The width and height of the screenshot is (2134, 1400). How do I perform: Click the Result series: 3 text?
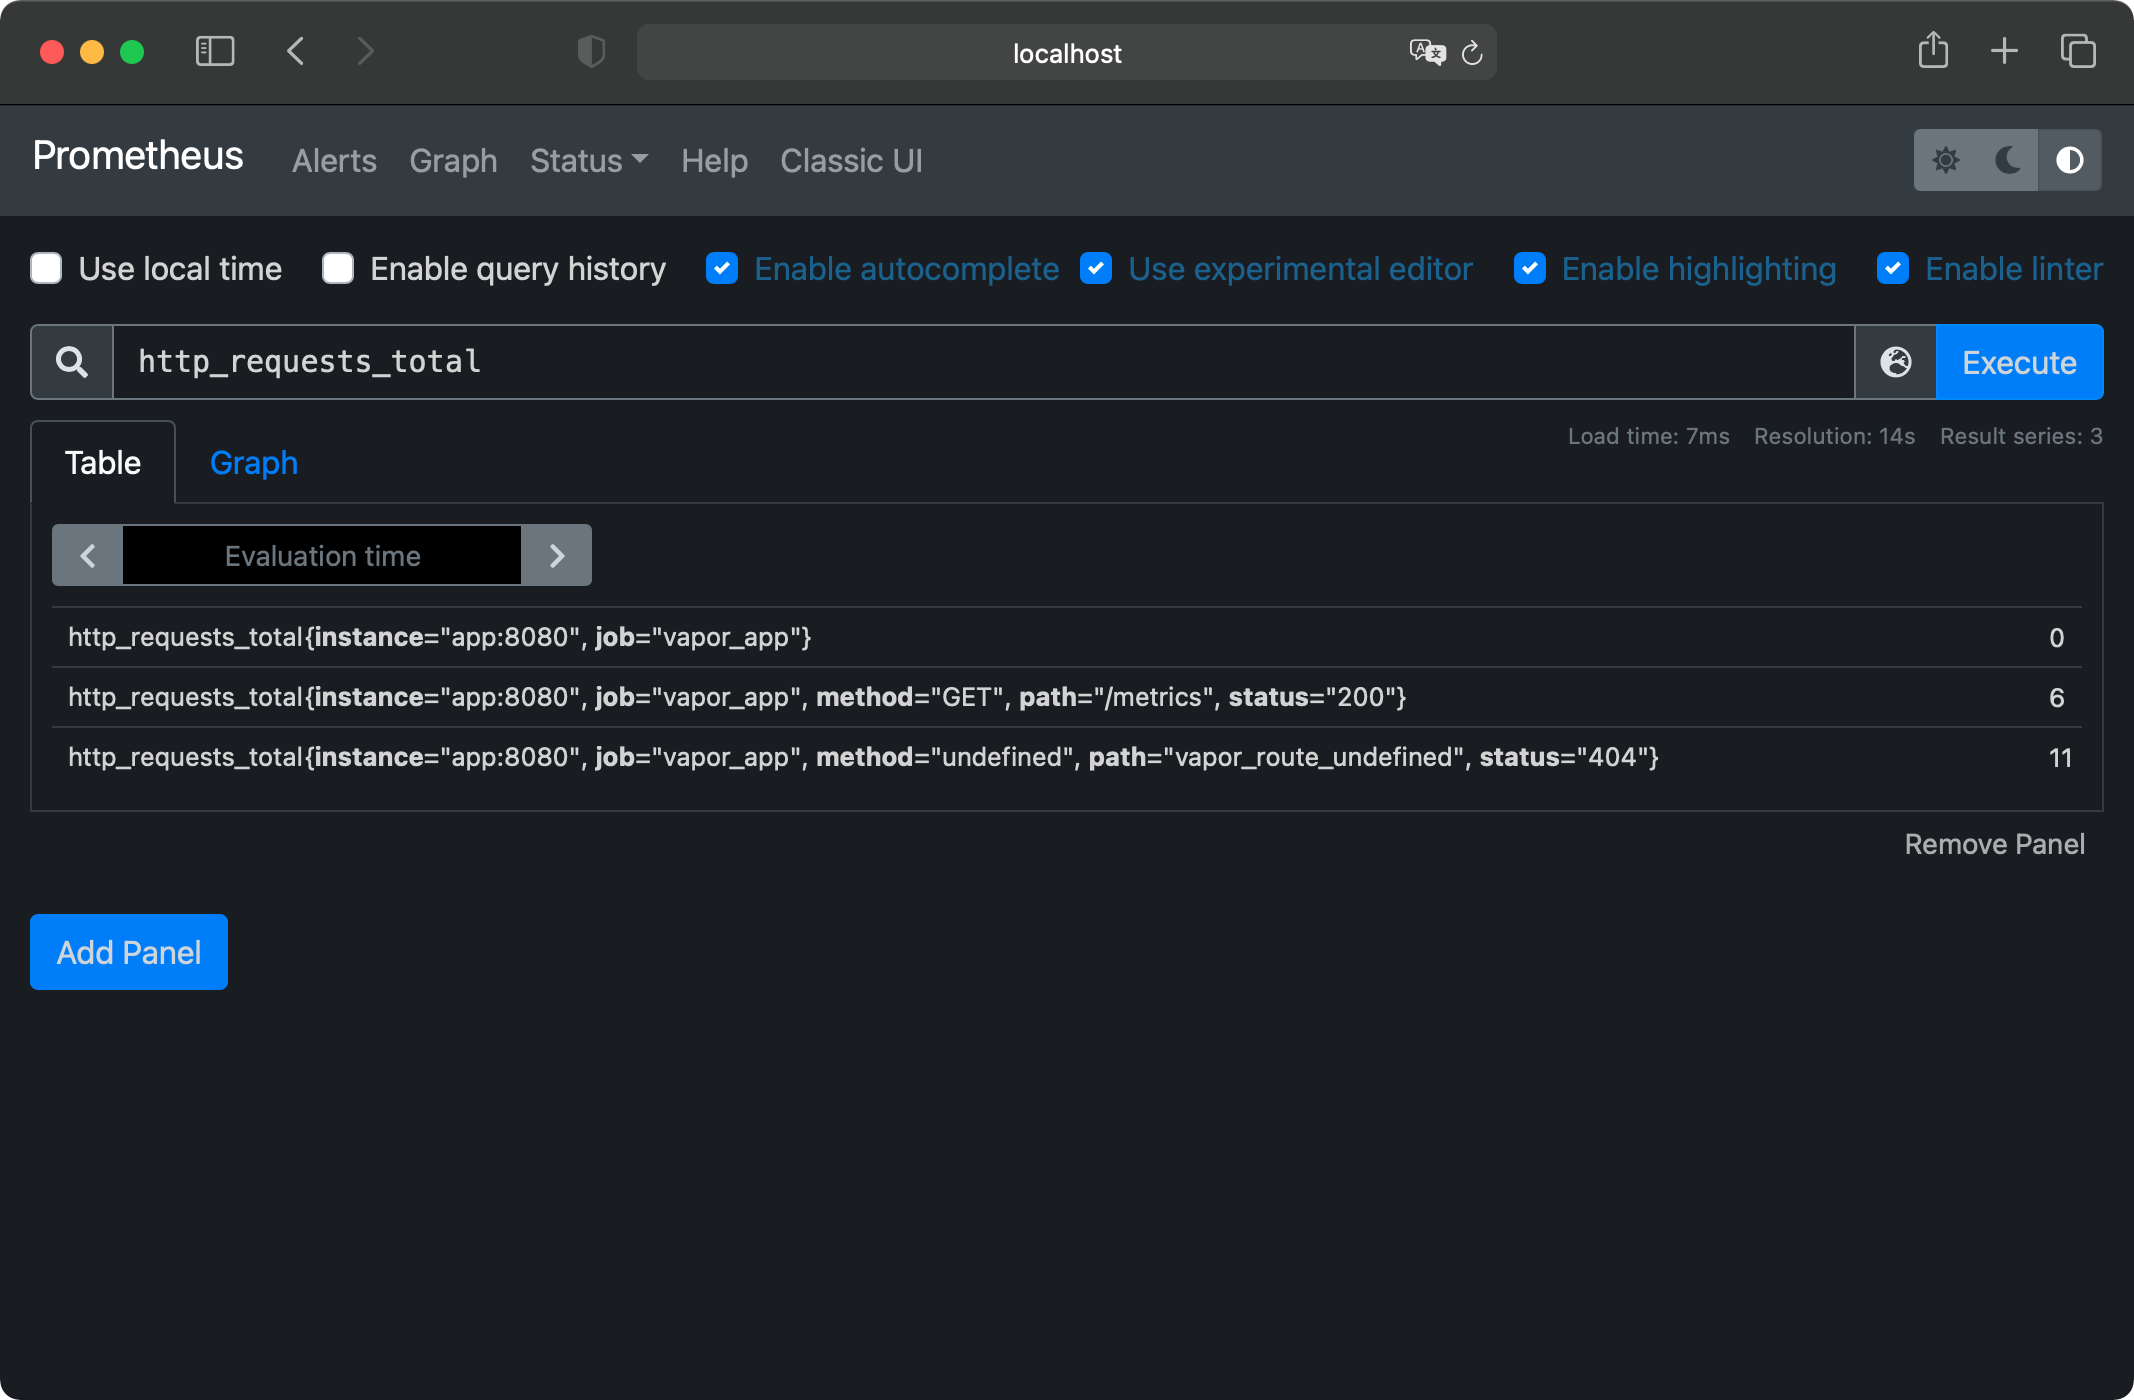(x=2021, y=436)
